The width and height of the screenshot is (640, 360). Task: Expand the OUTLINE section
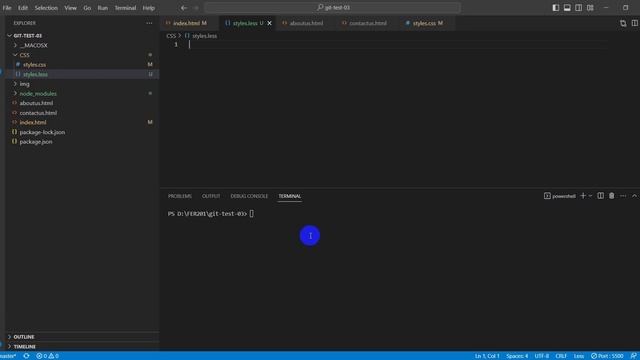(x=24, y=337)
